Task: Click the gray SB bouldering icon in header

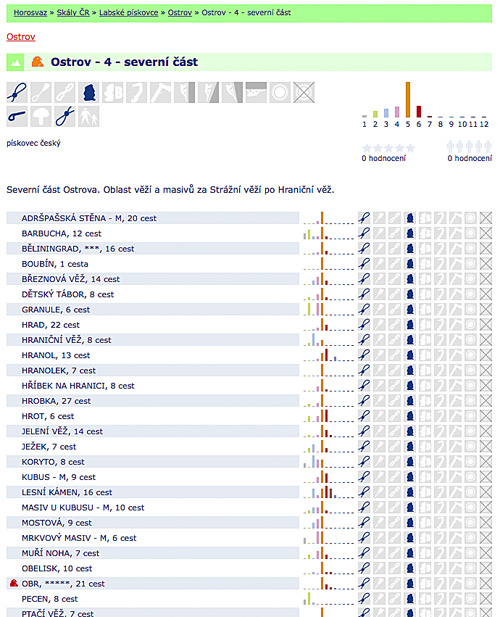Action: pyautogui.click(x=113, y=92)
